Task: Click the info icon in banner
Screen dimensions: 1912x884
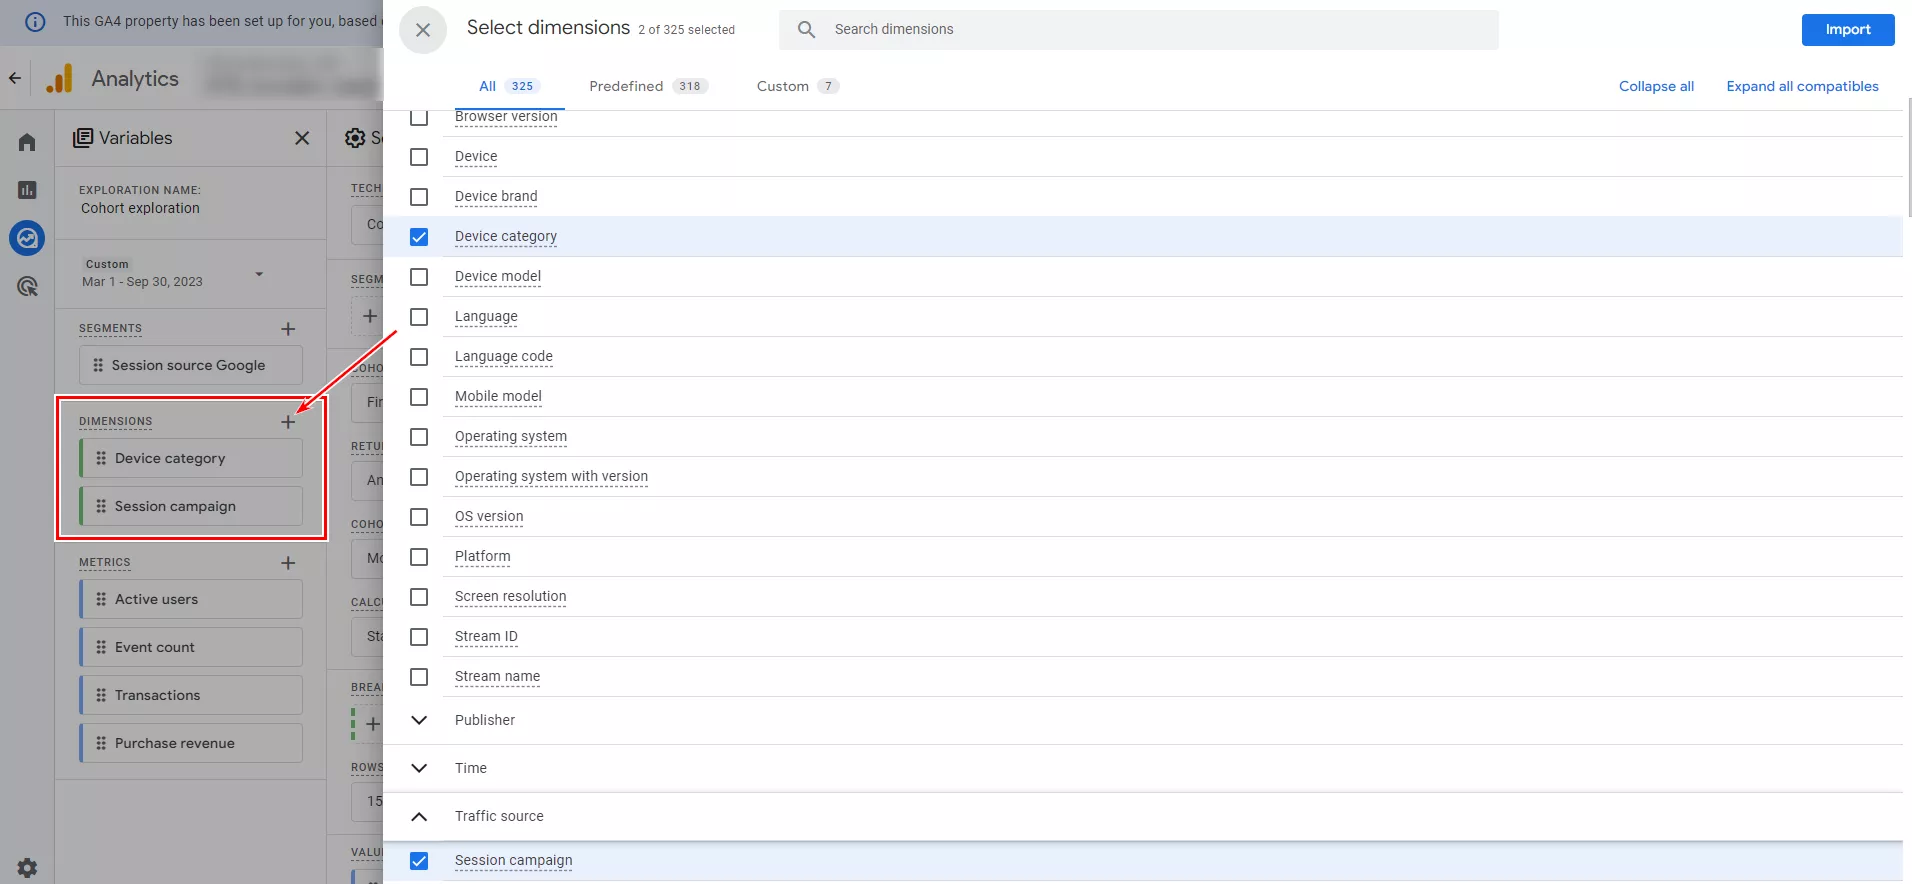Action: [35, 21]
